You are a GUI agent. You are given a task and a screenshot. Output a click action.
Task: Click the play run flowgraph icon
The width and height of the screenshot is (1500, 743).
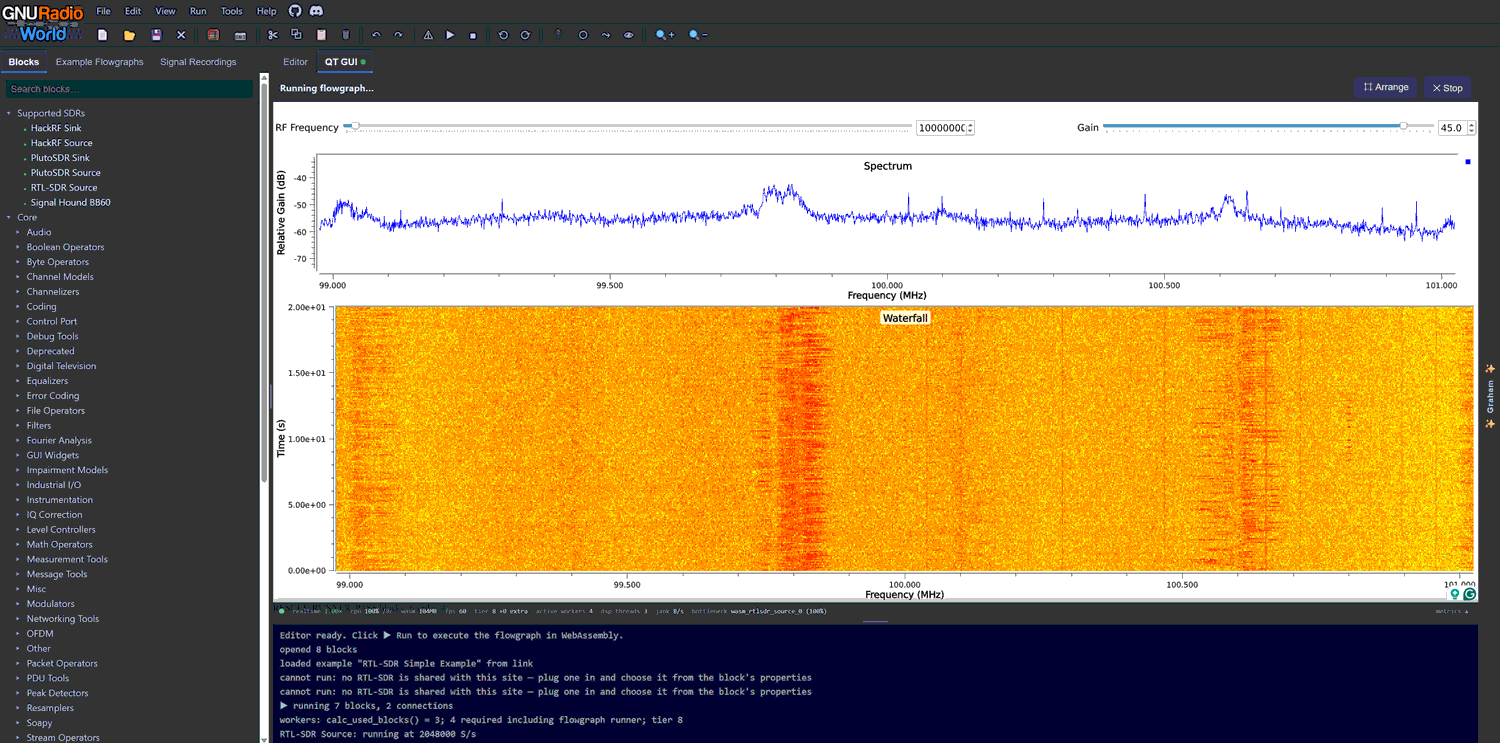click(450, 35)
